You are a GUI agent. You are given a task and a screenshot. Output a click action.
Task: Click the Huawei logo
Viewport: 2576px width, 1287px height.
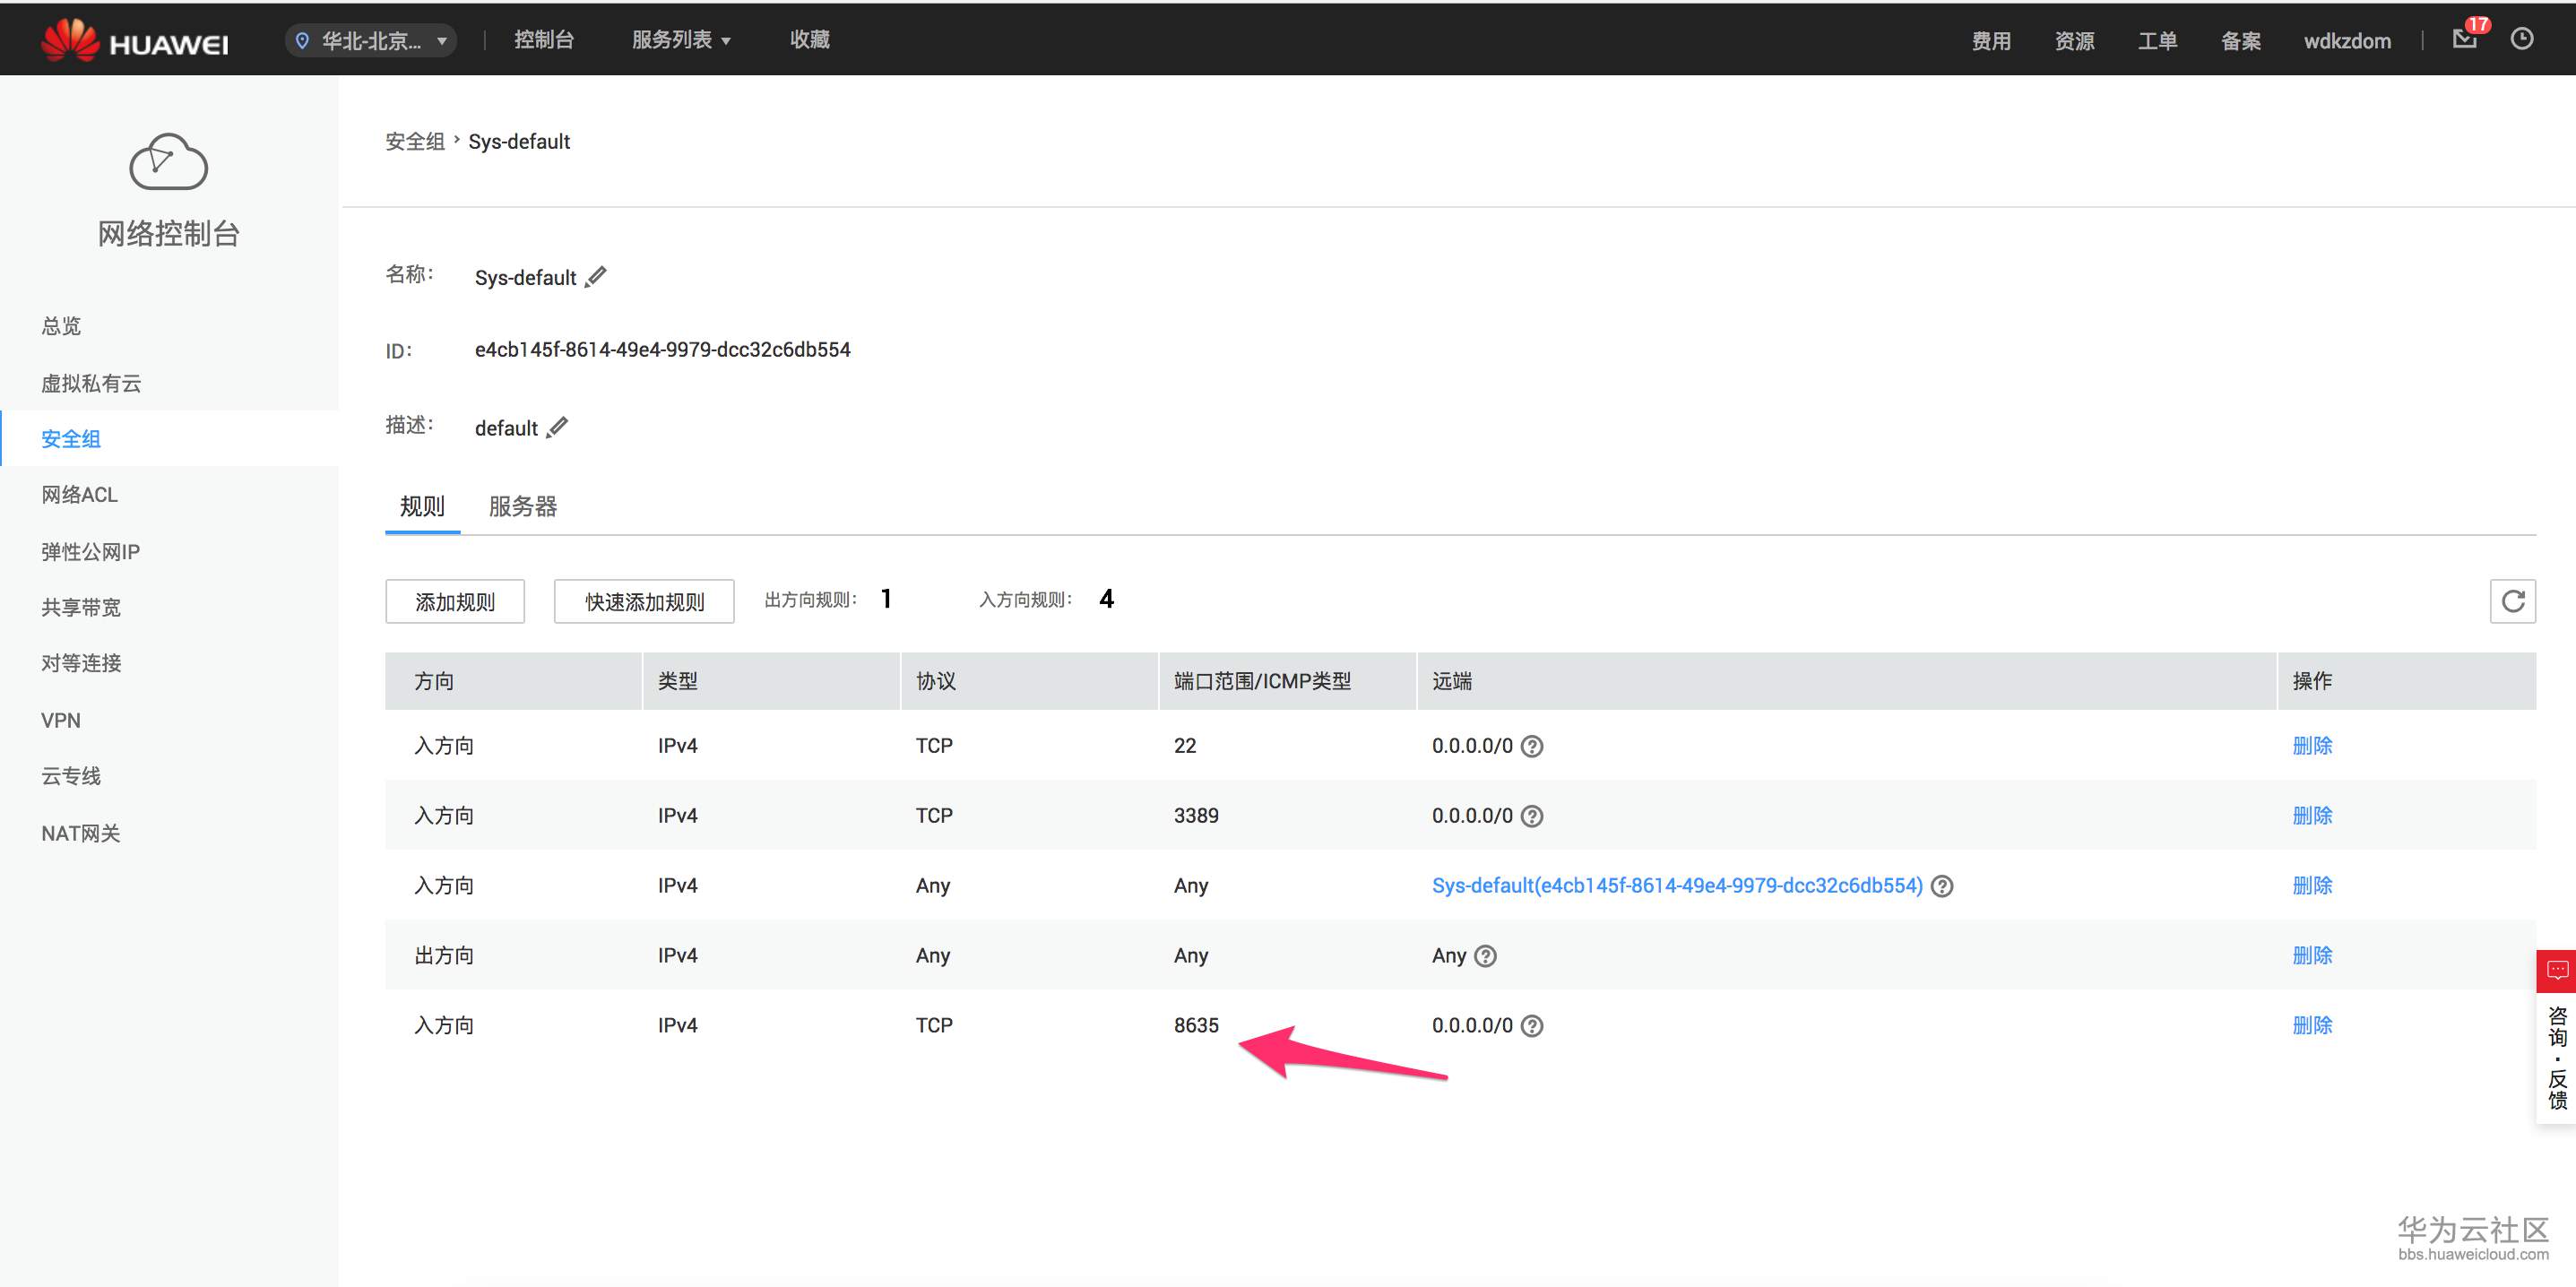point(134,40)
